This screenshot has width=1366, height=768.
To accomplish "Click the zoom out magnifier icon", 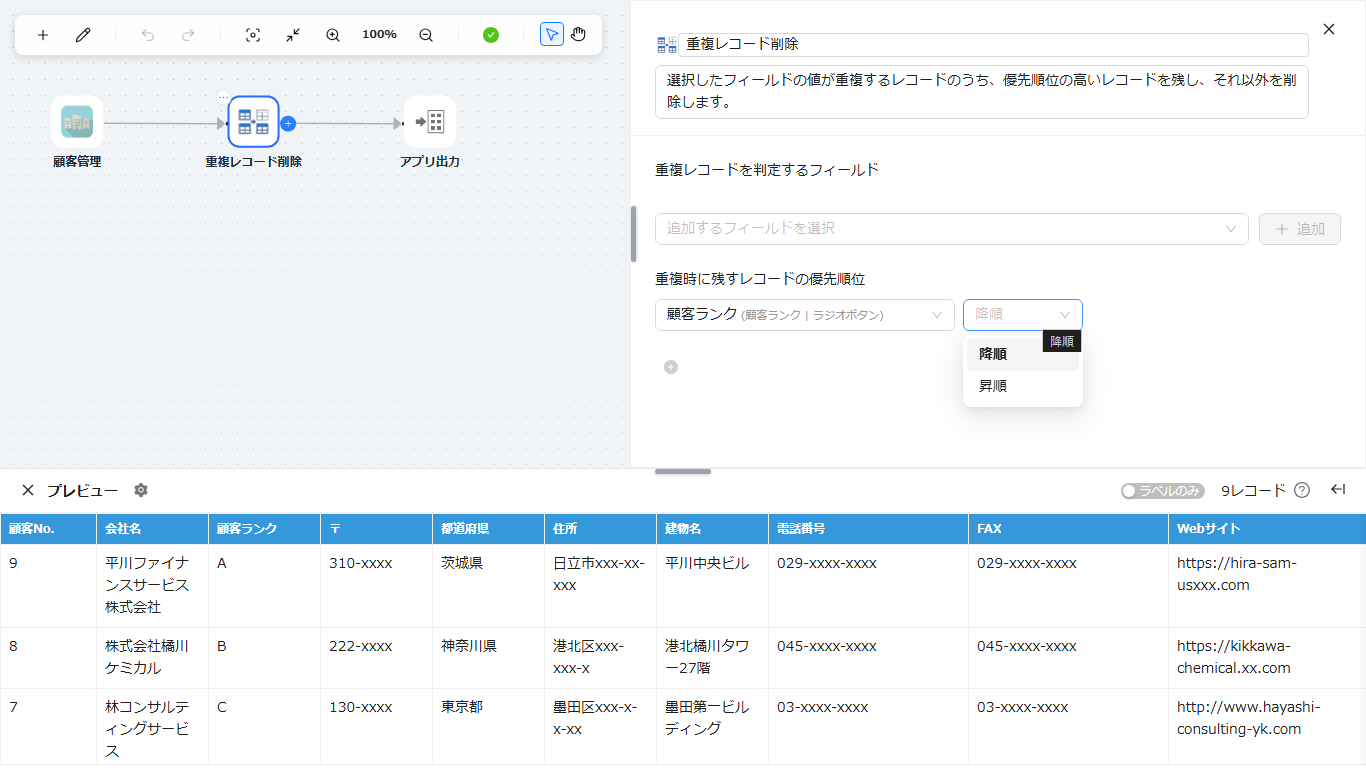I will point(426,35).
